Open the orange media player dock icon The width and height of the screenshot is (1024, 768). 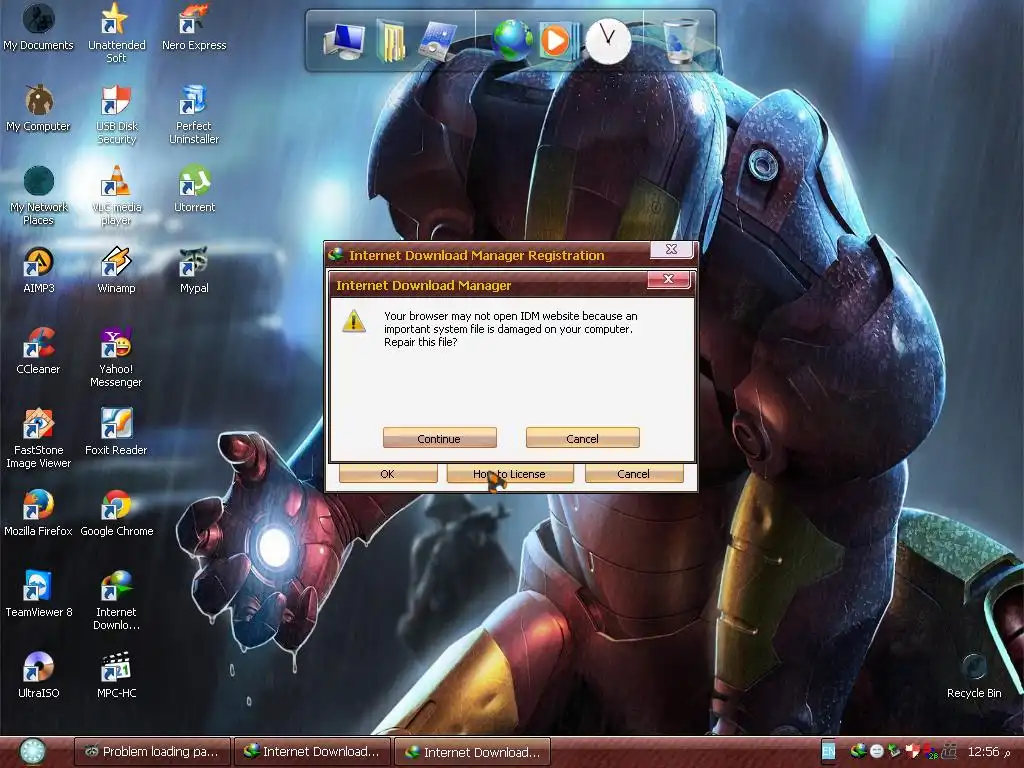(558, 40)
